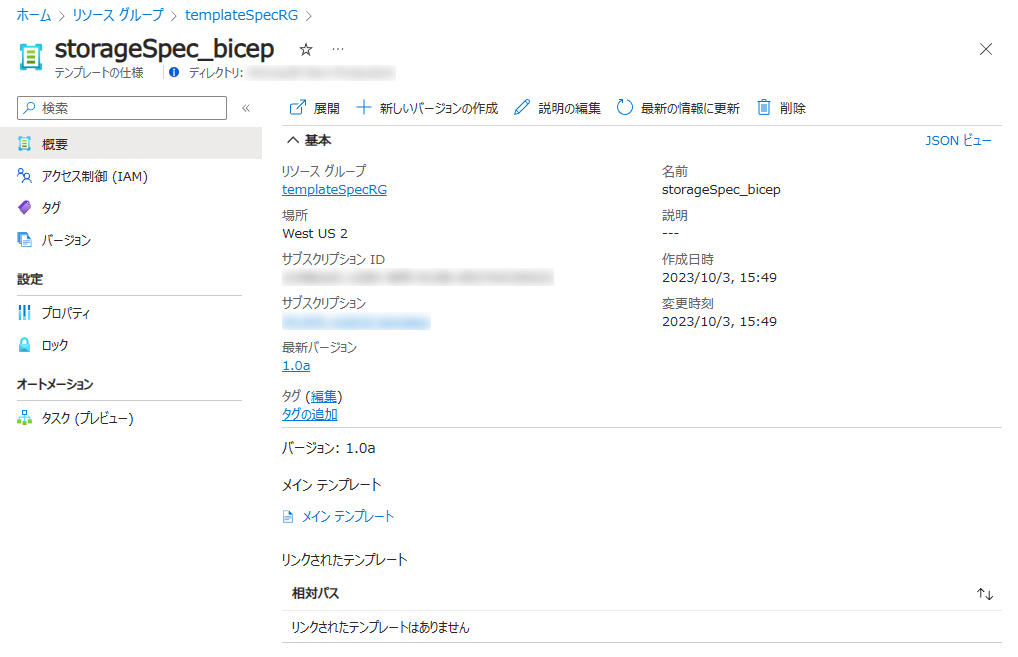Open the JSON ビュー link
Image resolution: width=1018 pixels, height=657 pixels.
958,141
